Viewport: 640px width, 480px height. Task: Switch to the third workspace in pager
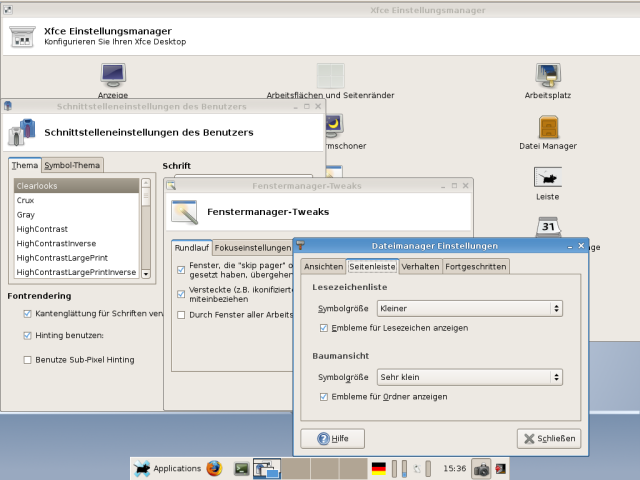click(x=325, y=468)
